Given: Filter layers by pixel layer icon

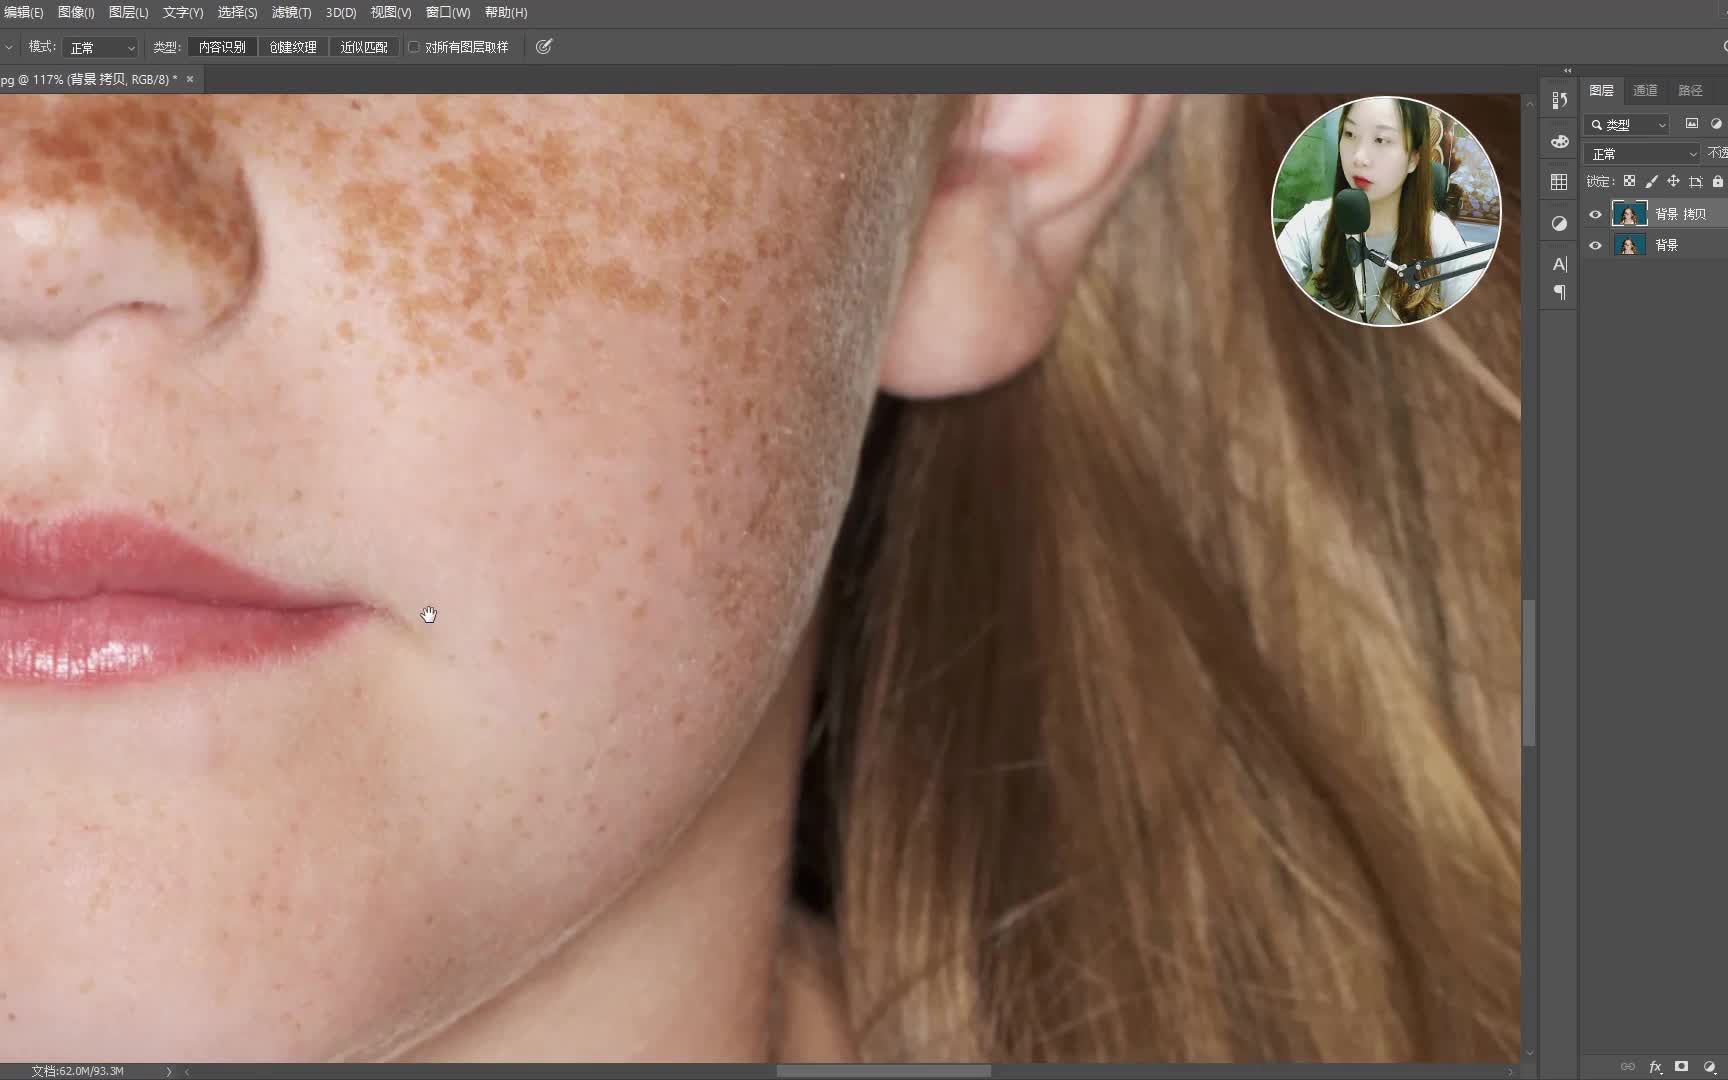Looking at the screenshot, I should click(x=1692, y=124).
